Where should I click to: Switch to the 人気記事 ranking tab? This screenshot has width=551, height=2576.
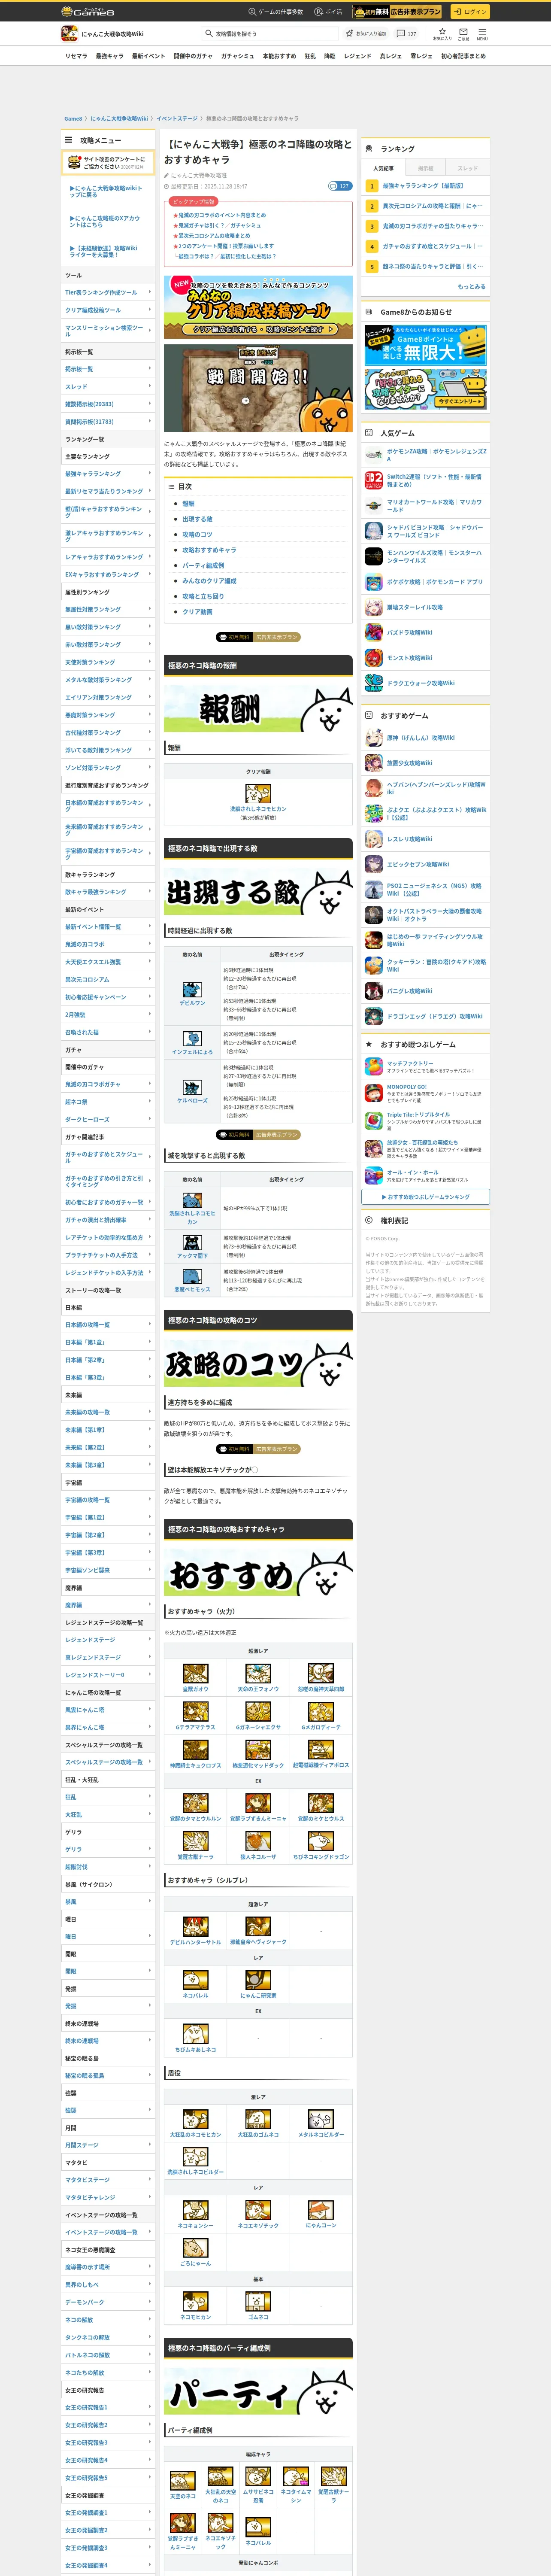click(x=383, y=168)
